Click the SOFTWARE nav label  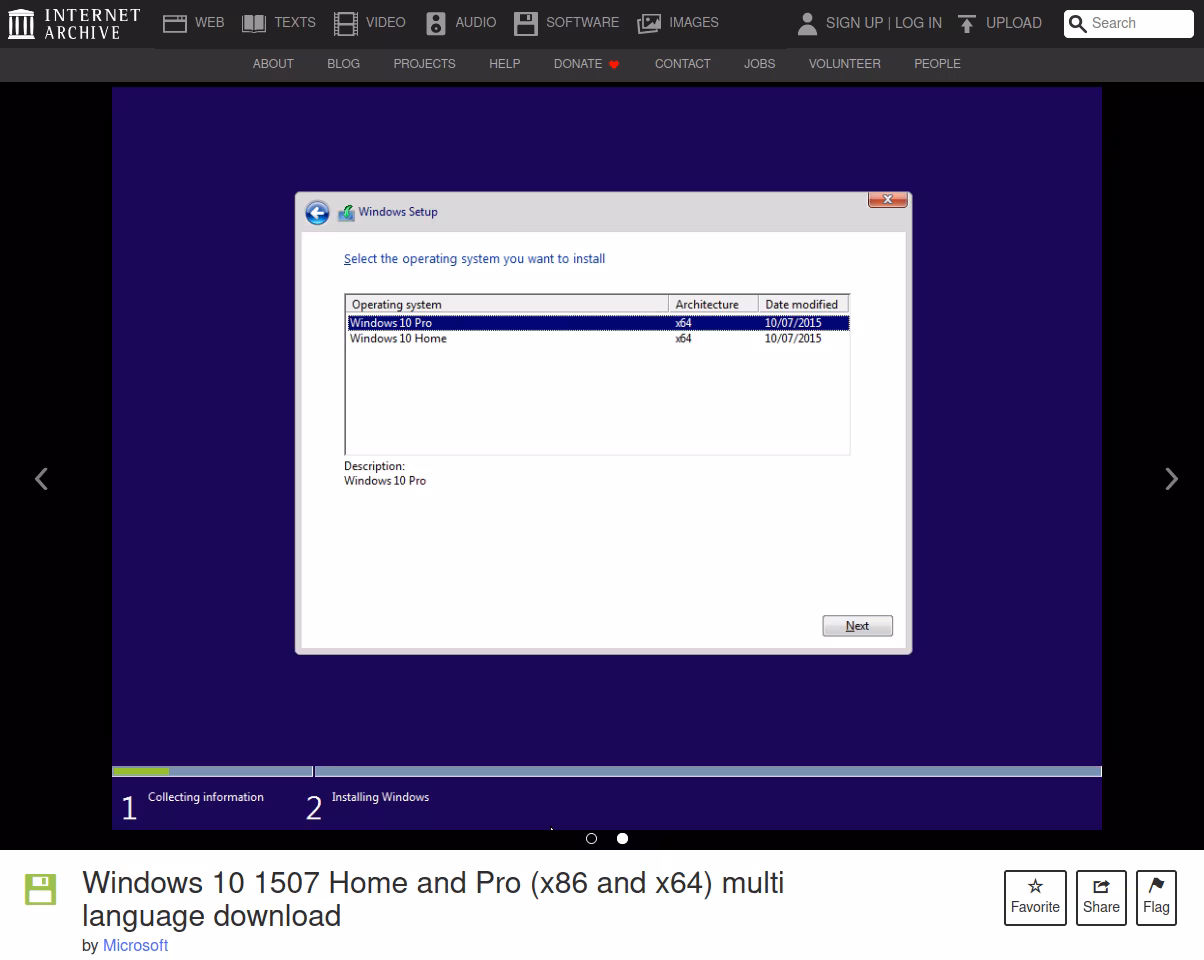[x=582, y=23]
